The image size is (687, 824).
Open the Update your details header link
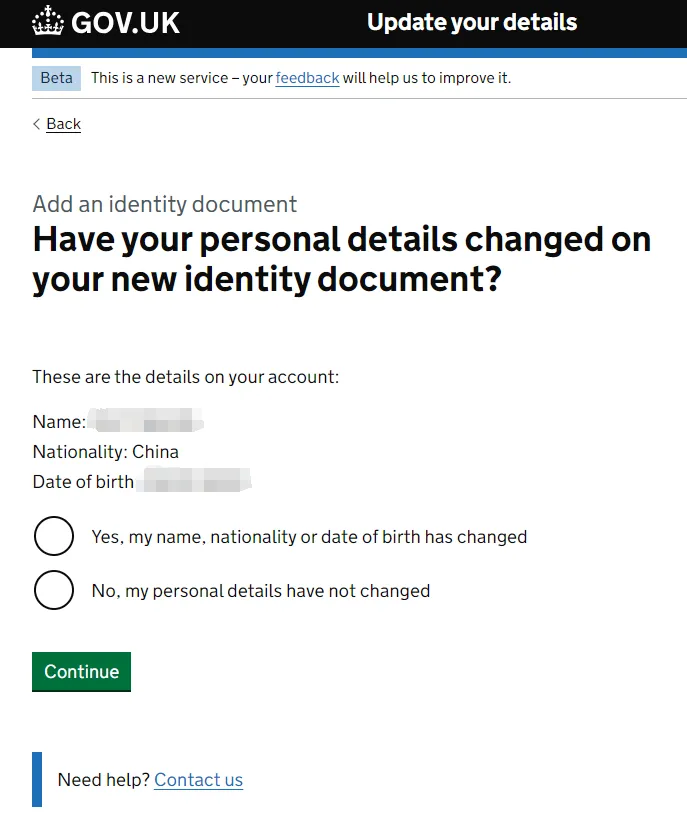pos(471,23)
